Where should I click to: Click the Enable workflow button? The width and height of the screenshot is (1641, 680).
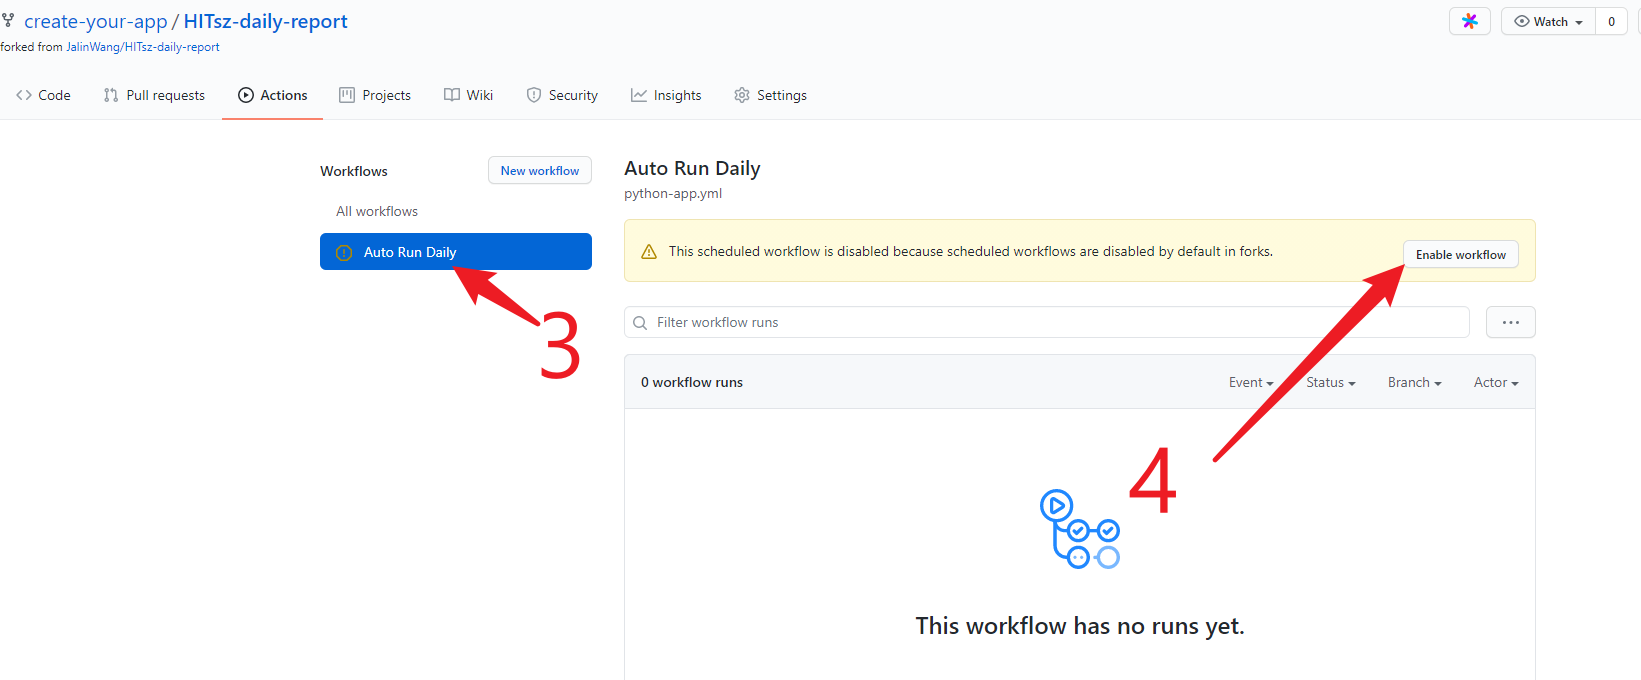tap(1461, 255)
